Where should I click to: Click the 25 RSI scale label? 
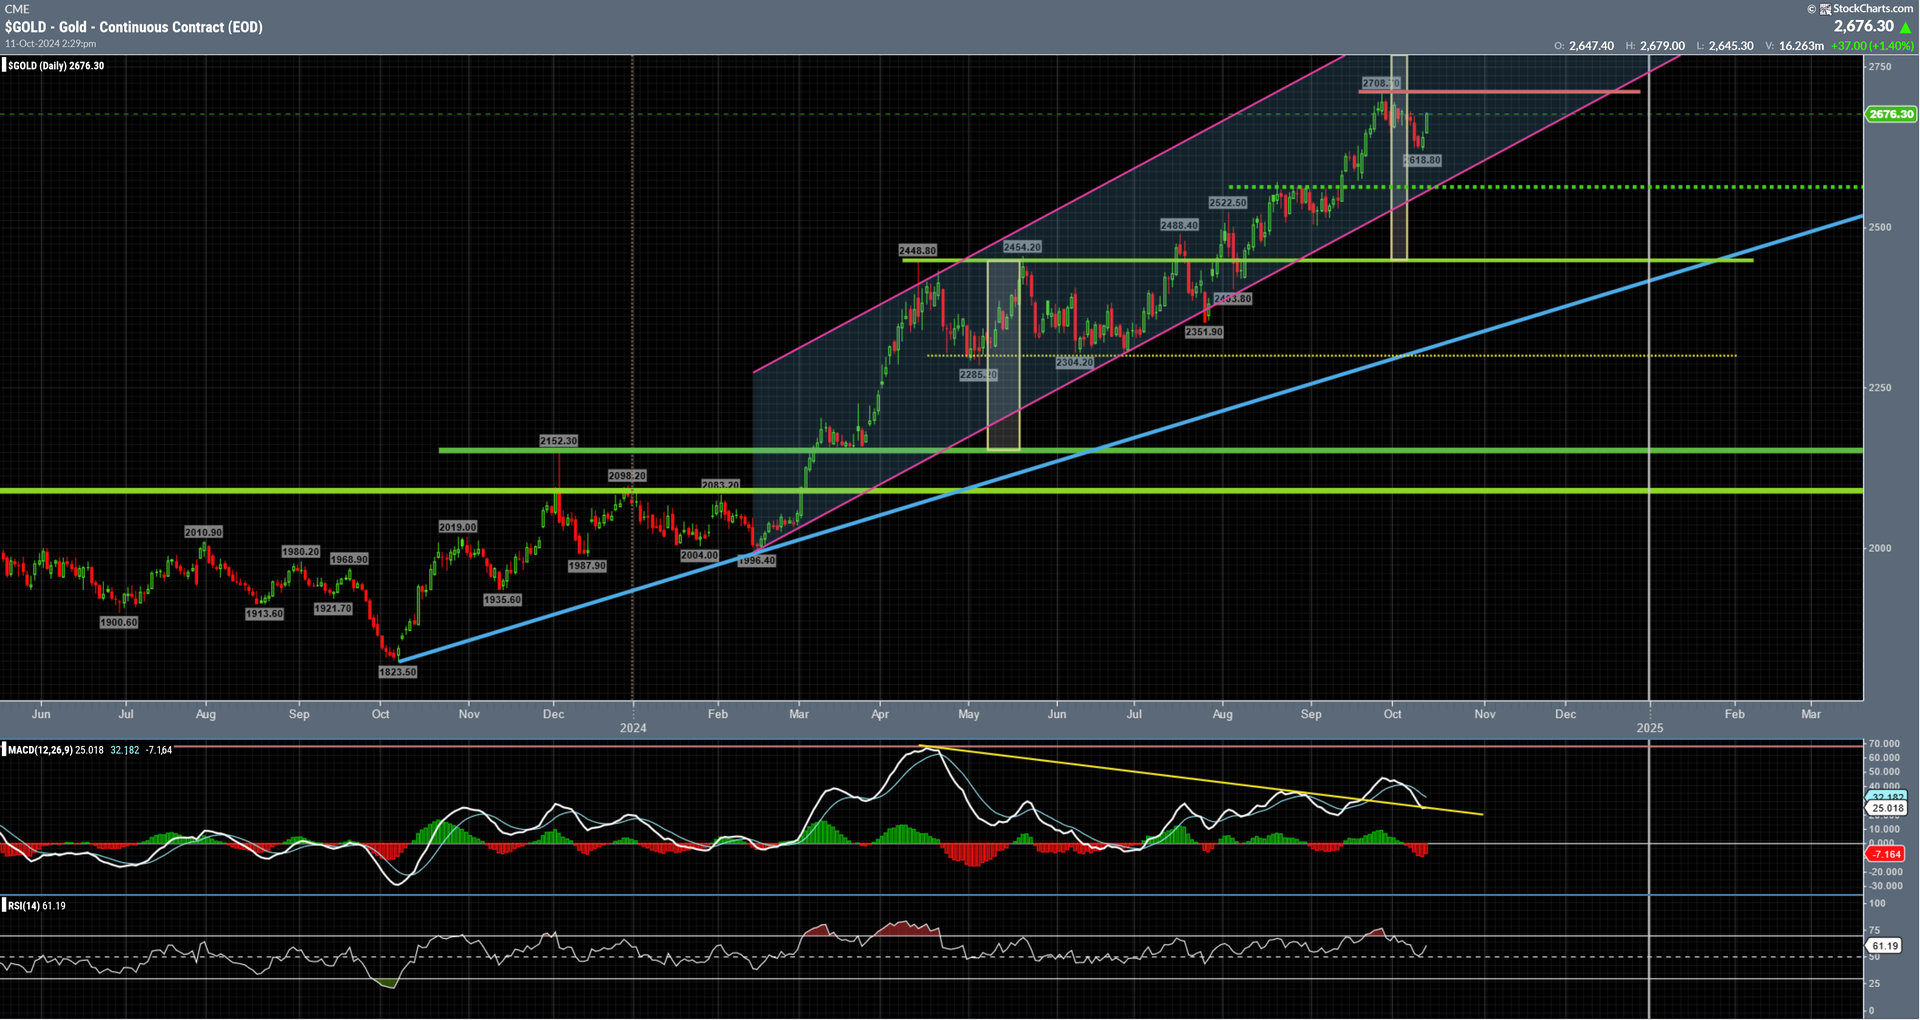1874,983
